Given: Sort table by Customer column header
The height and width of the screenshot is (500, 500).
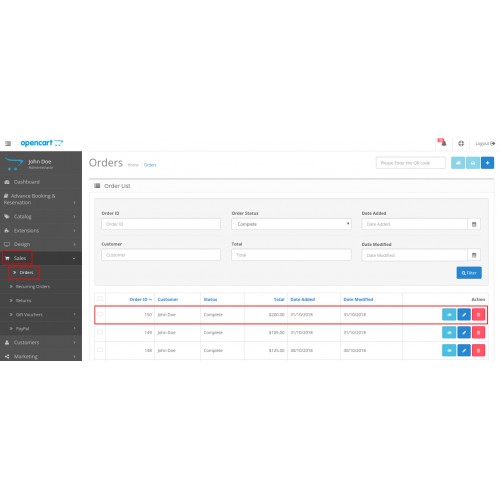Looking at the screenshot, I should (168, 299).
